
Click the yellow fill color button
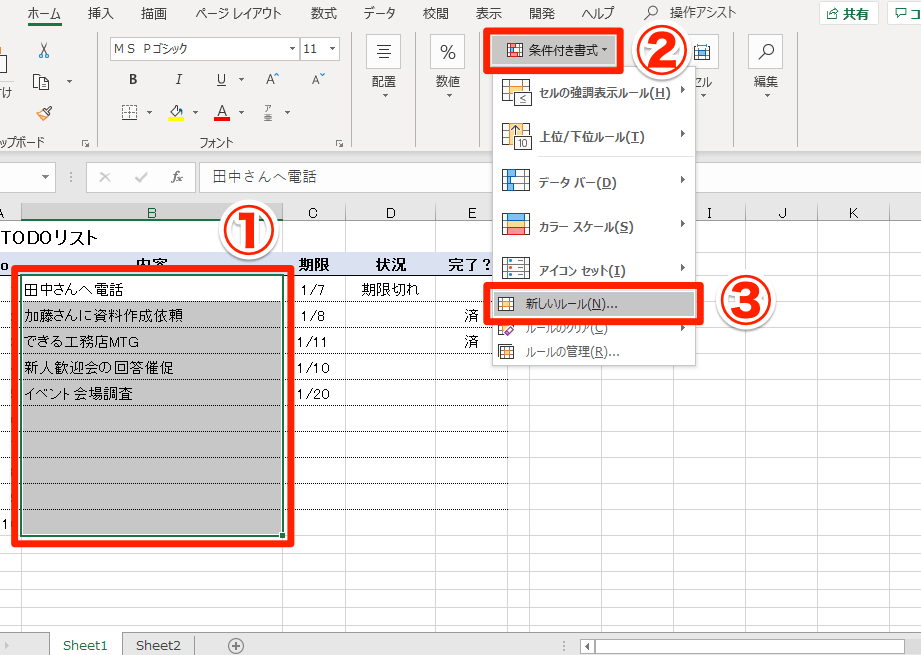176,112
